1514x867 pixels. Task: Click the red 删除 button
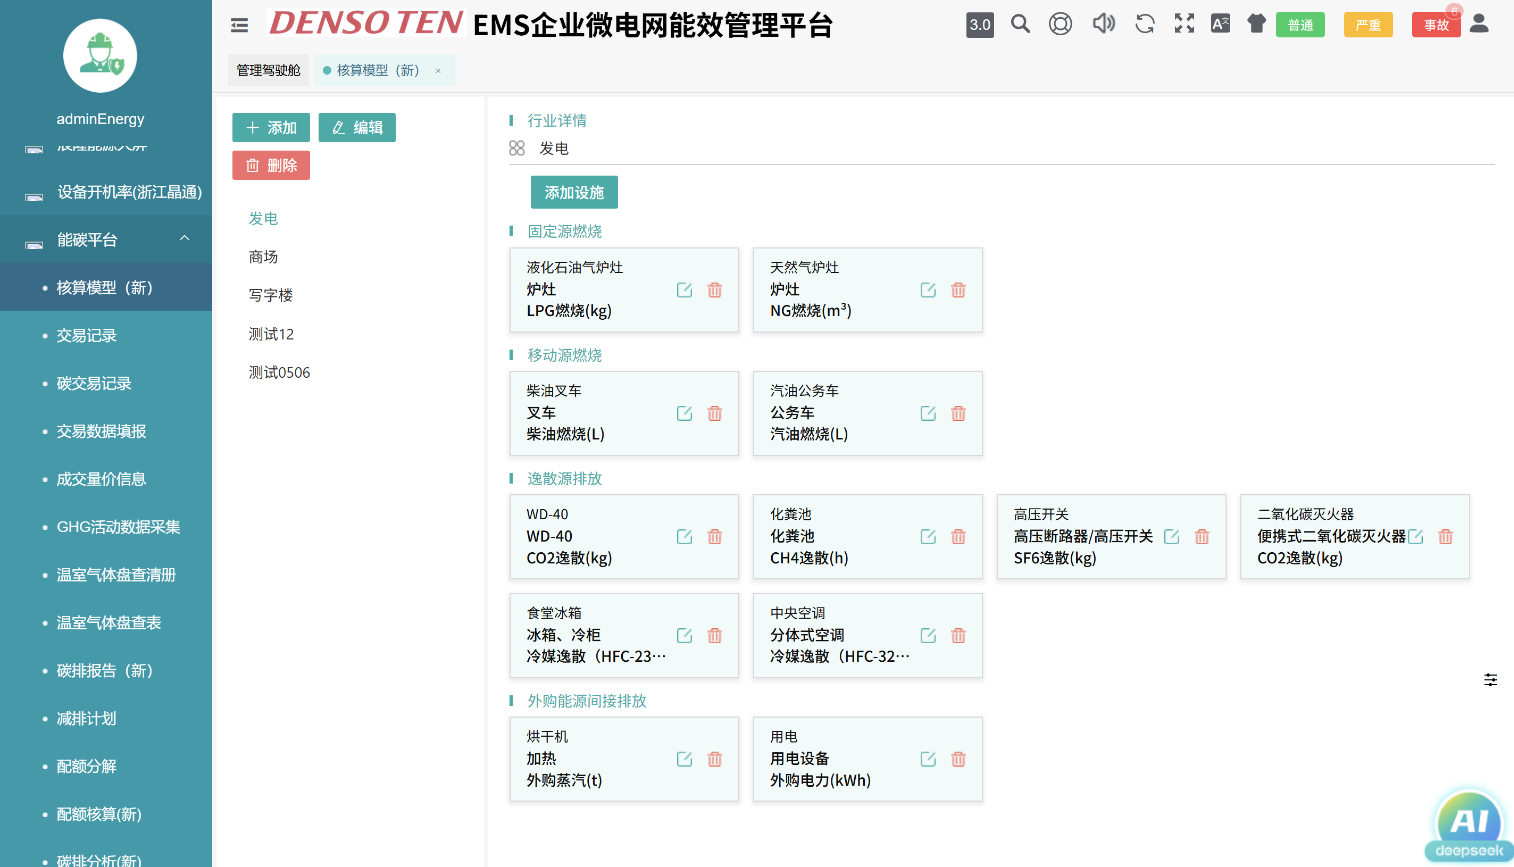[x=271, y=166]
